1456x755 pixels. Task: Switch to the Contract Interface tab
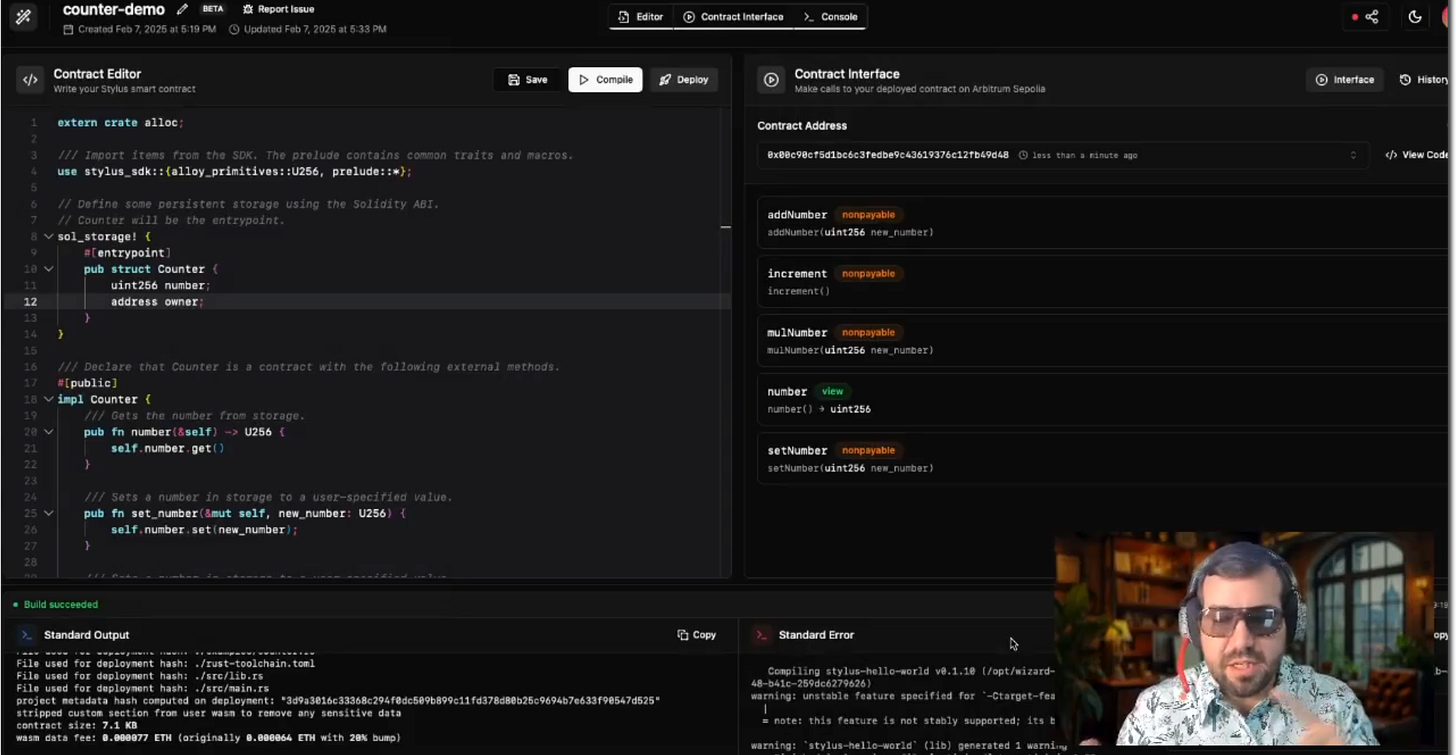733,17
